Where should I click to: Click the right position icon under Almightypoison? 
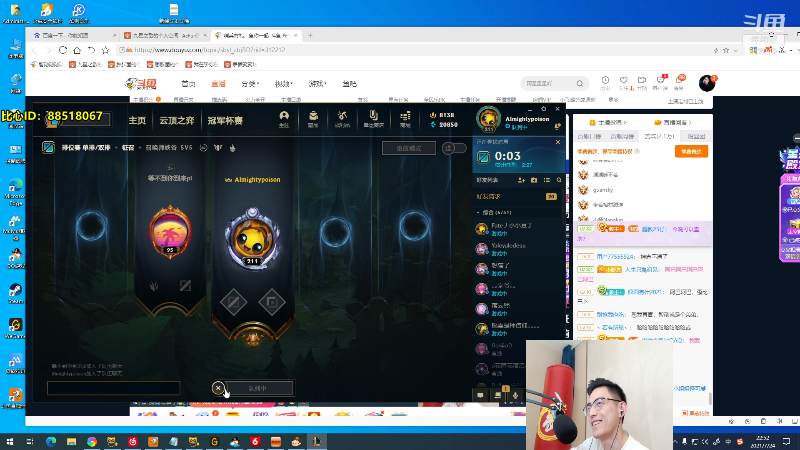click(272, 303)
